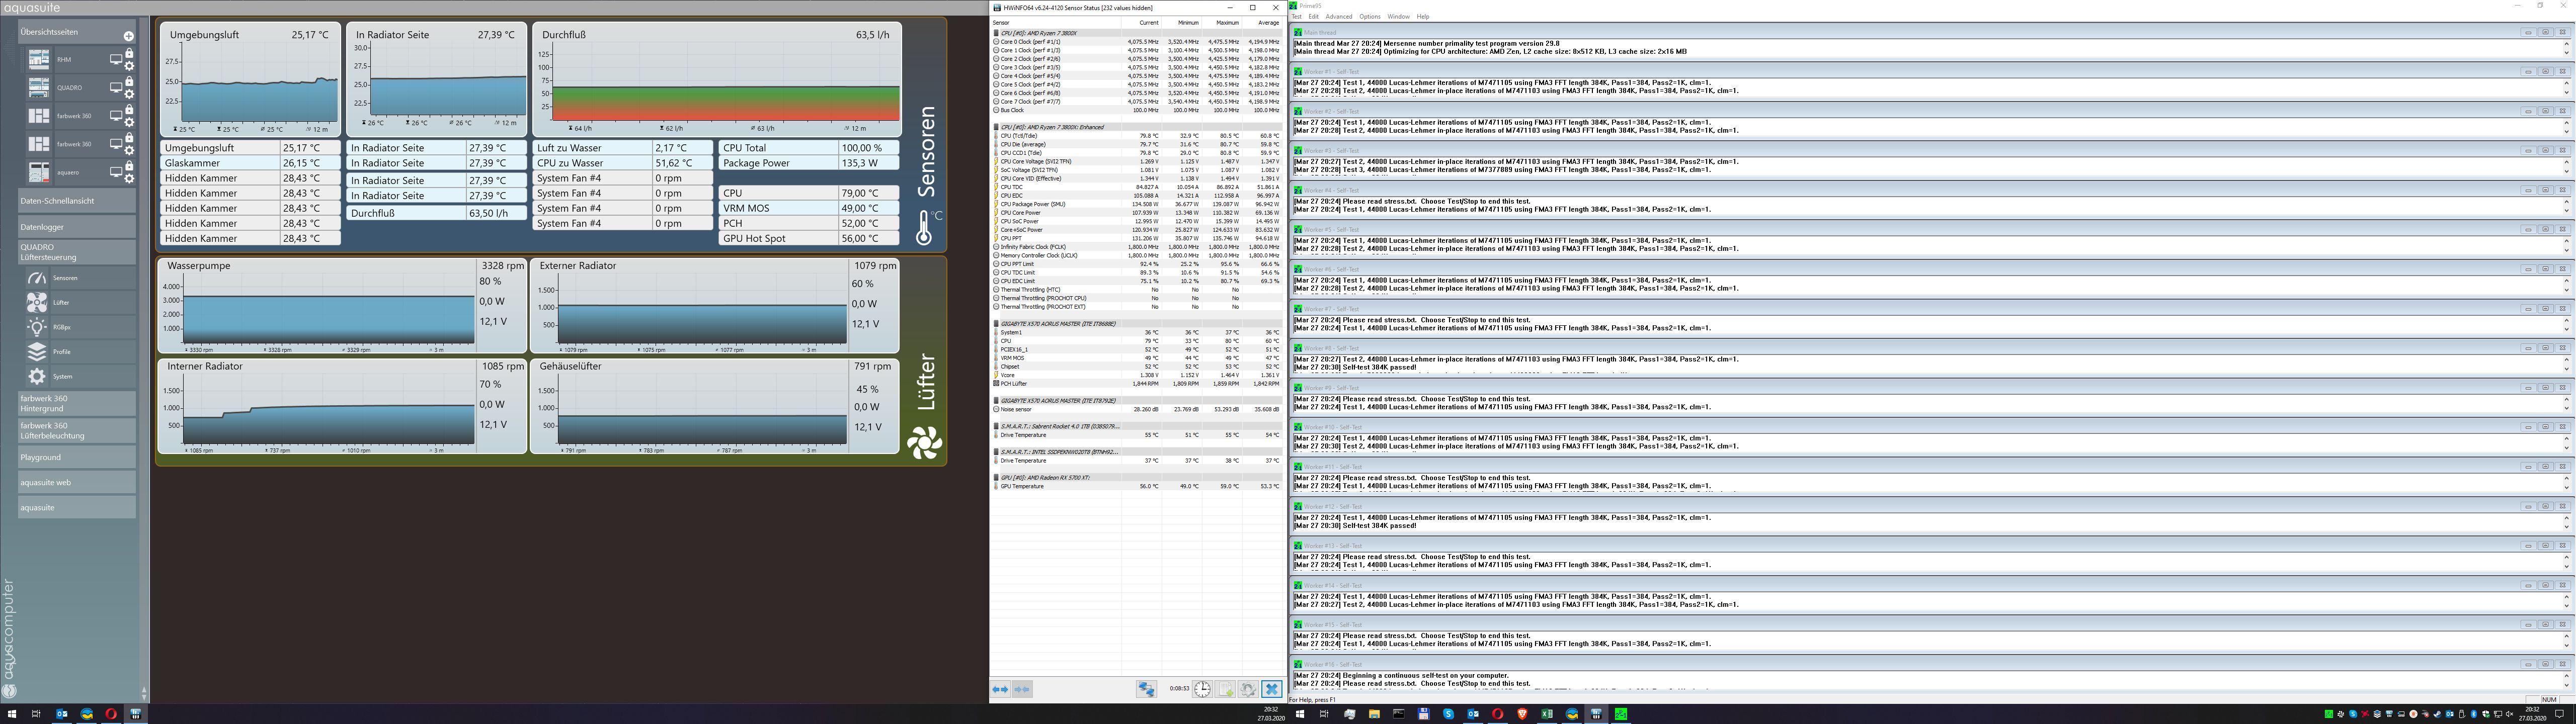Open Prime95 Window menu

tap(1399, 17)
